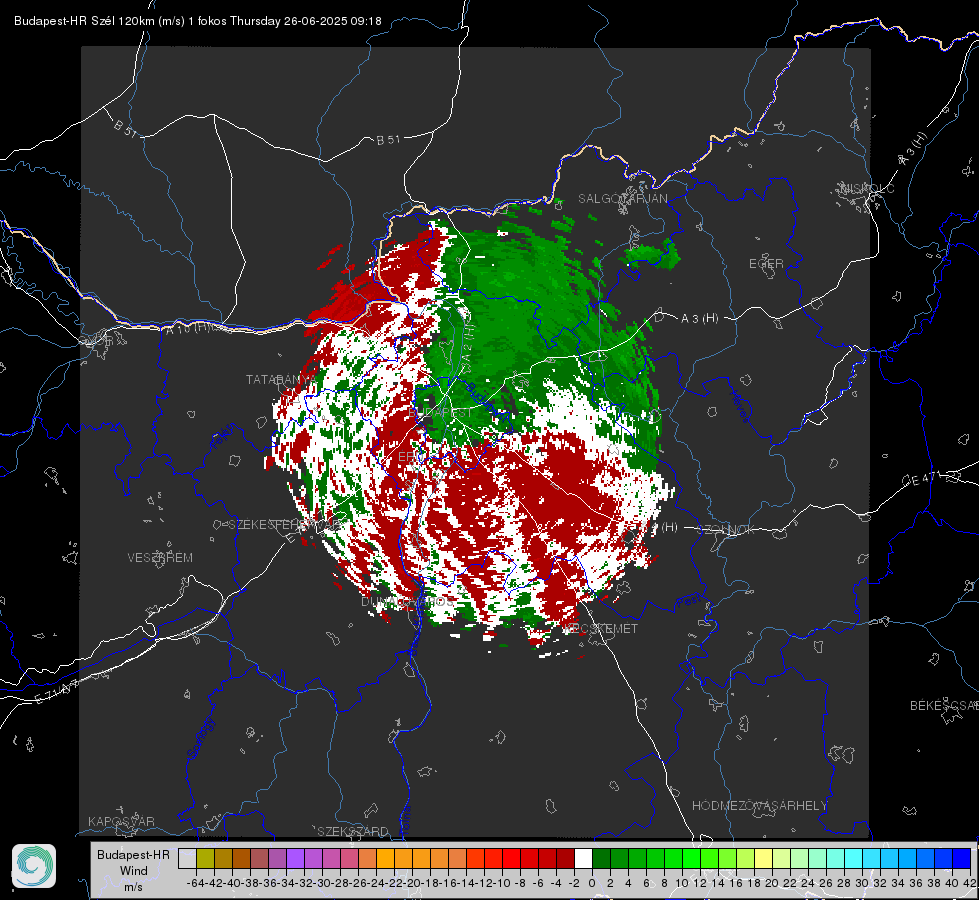This screenshot has height=900, width=979.
Task: Click the blue Pest county label
Action: [x=689, y=603]
